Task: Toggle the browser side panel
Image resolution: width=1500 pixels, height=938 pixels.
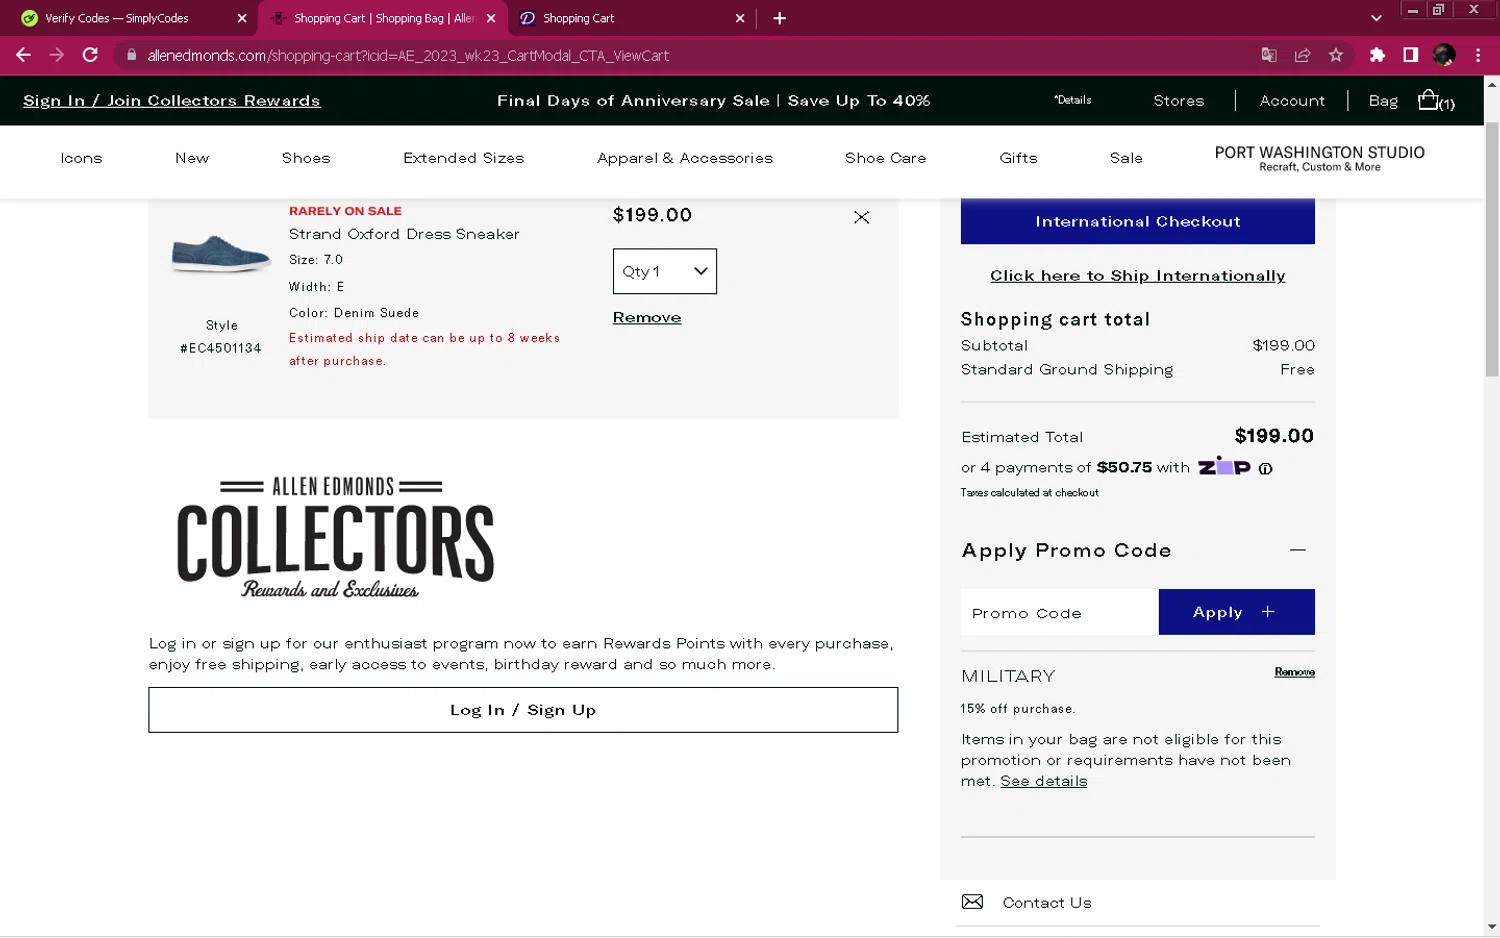Action: [1410, 55]
